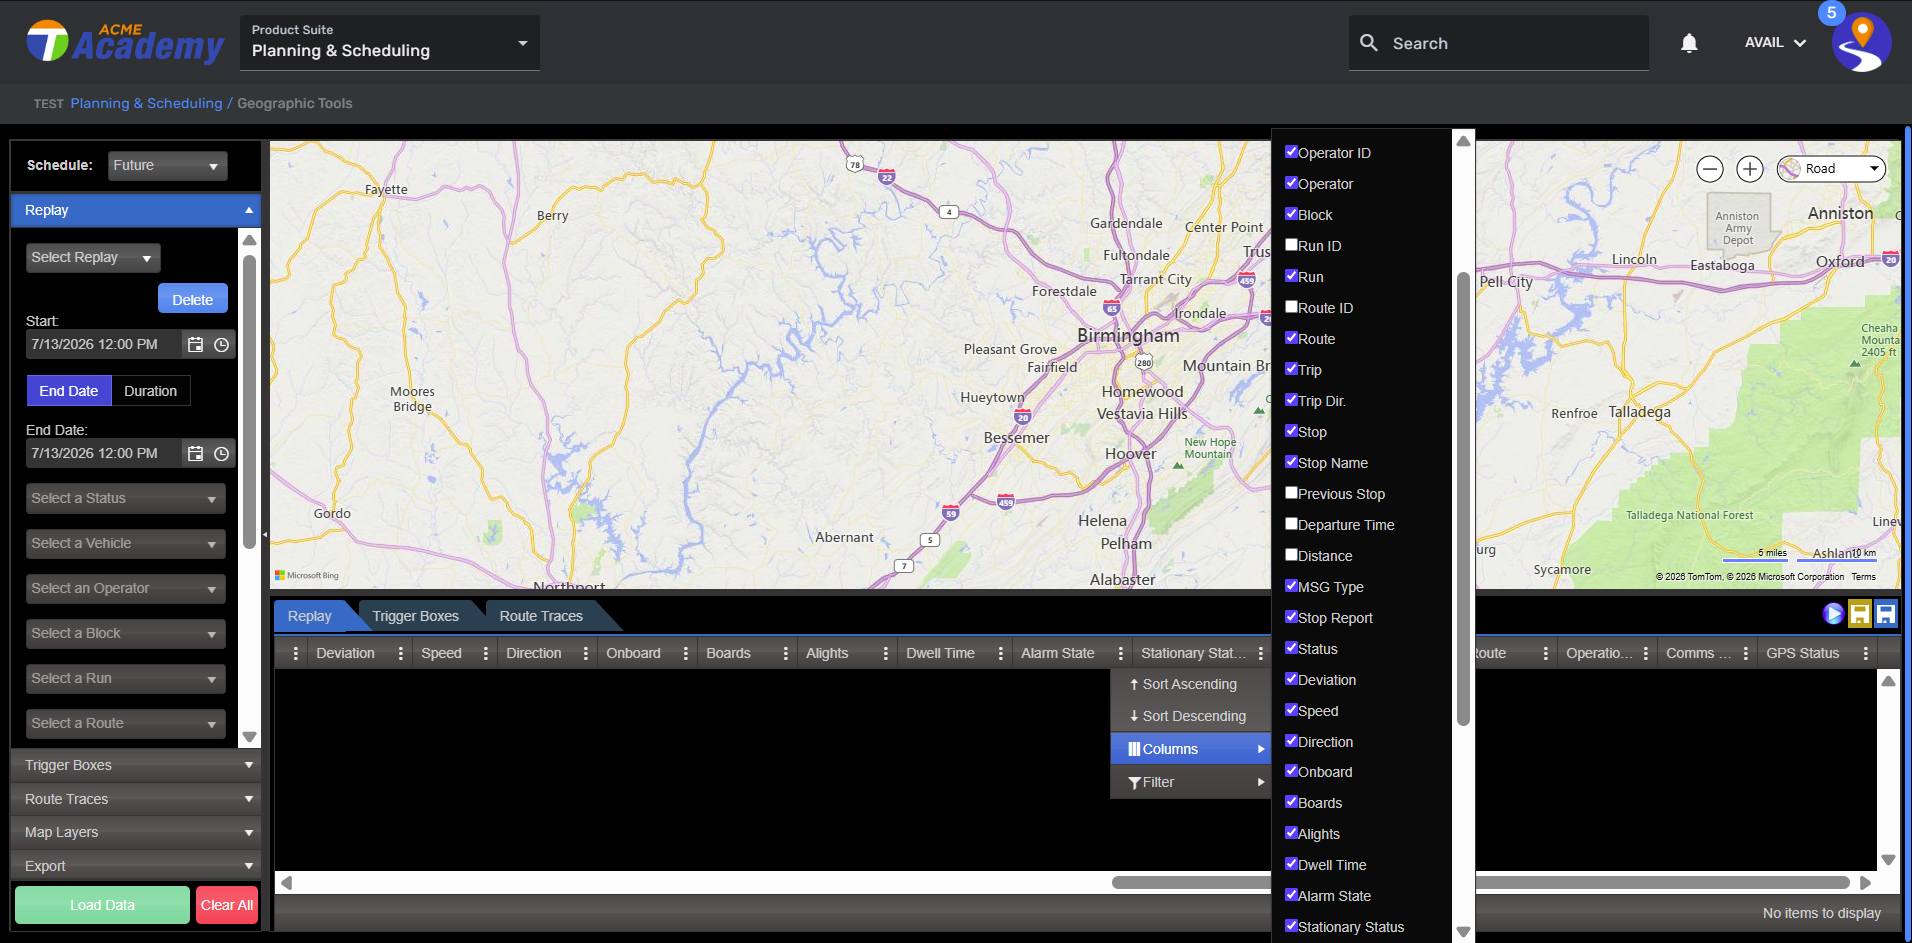Open the End Date calendar picker icon
Image resolution: width=1912 pixels, height=943 pixels.
coord(196,453)
